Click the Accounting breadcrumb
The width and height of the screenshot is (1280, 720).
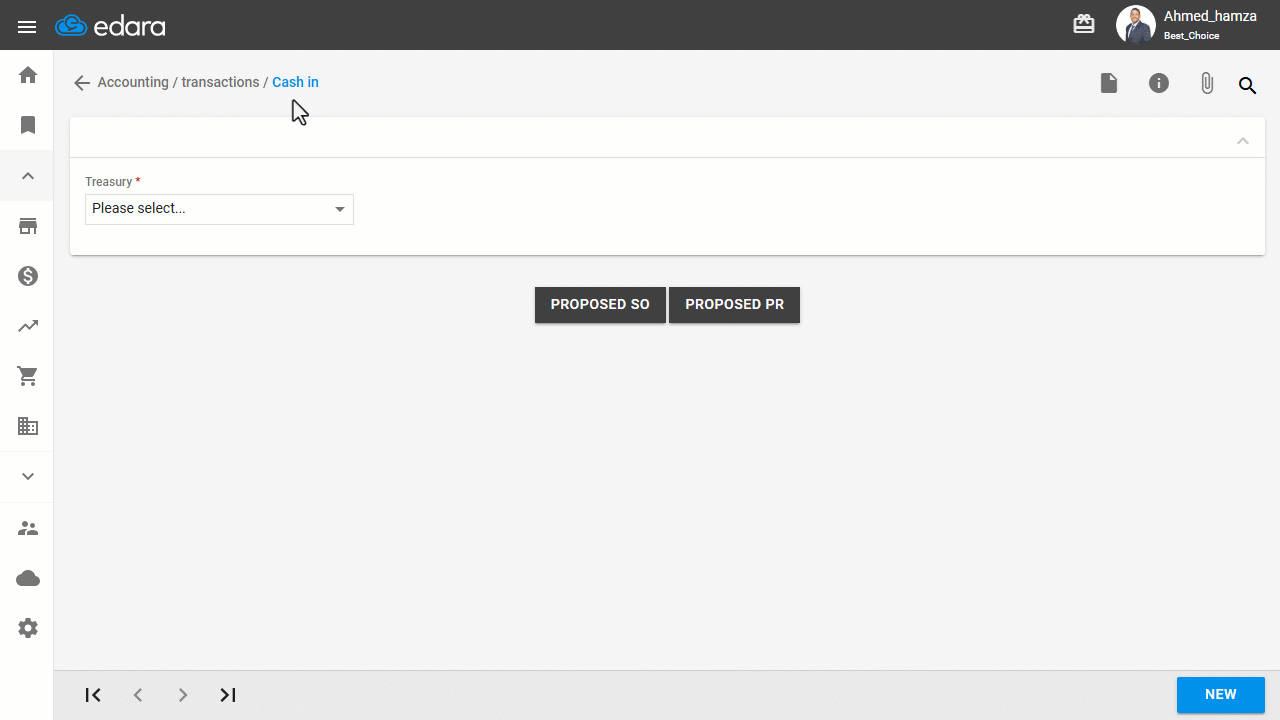tap(133, 82)
